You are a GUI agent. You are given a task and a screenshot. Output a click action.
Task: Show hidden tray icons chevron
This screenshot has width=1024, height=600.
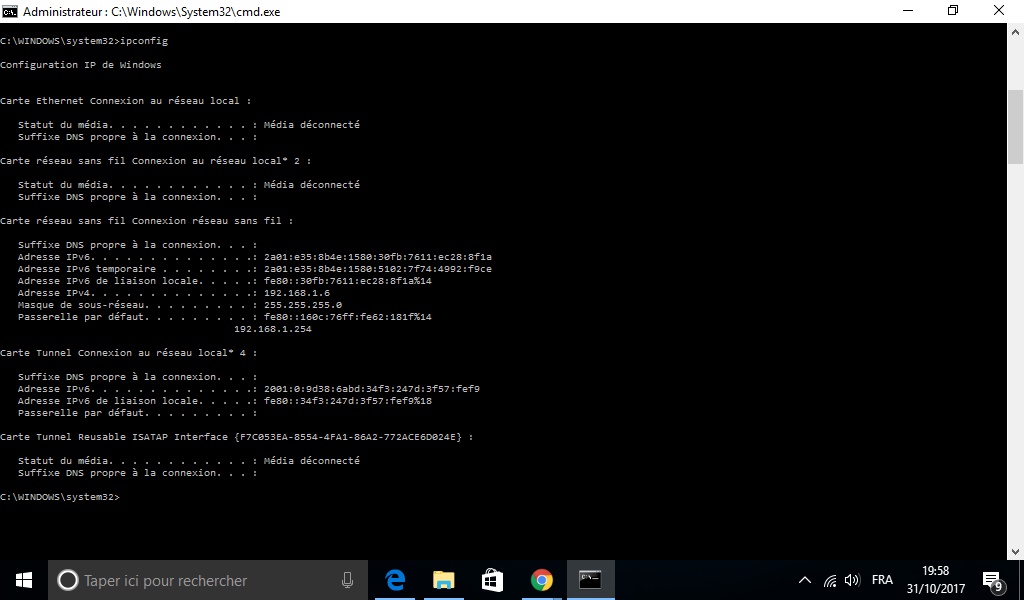805,580
